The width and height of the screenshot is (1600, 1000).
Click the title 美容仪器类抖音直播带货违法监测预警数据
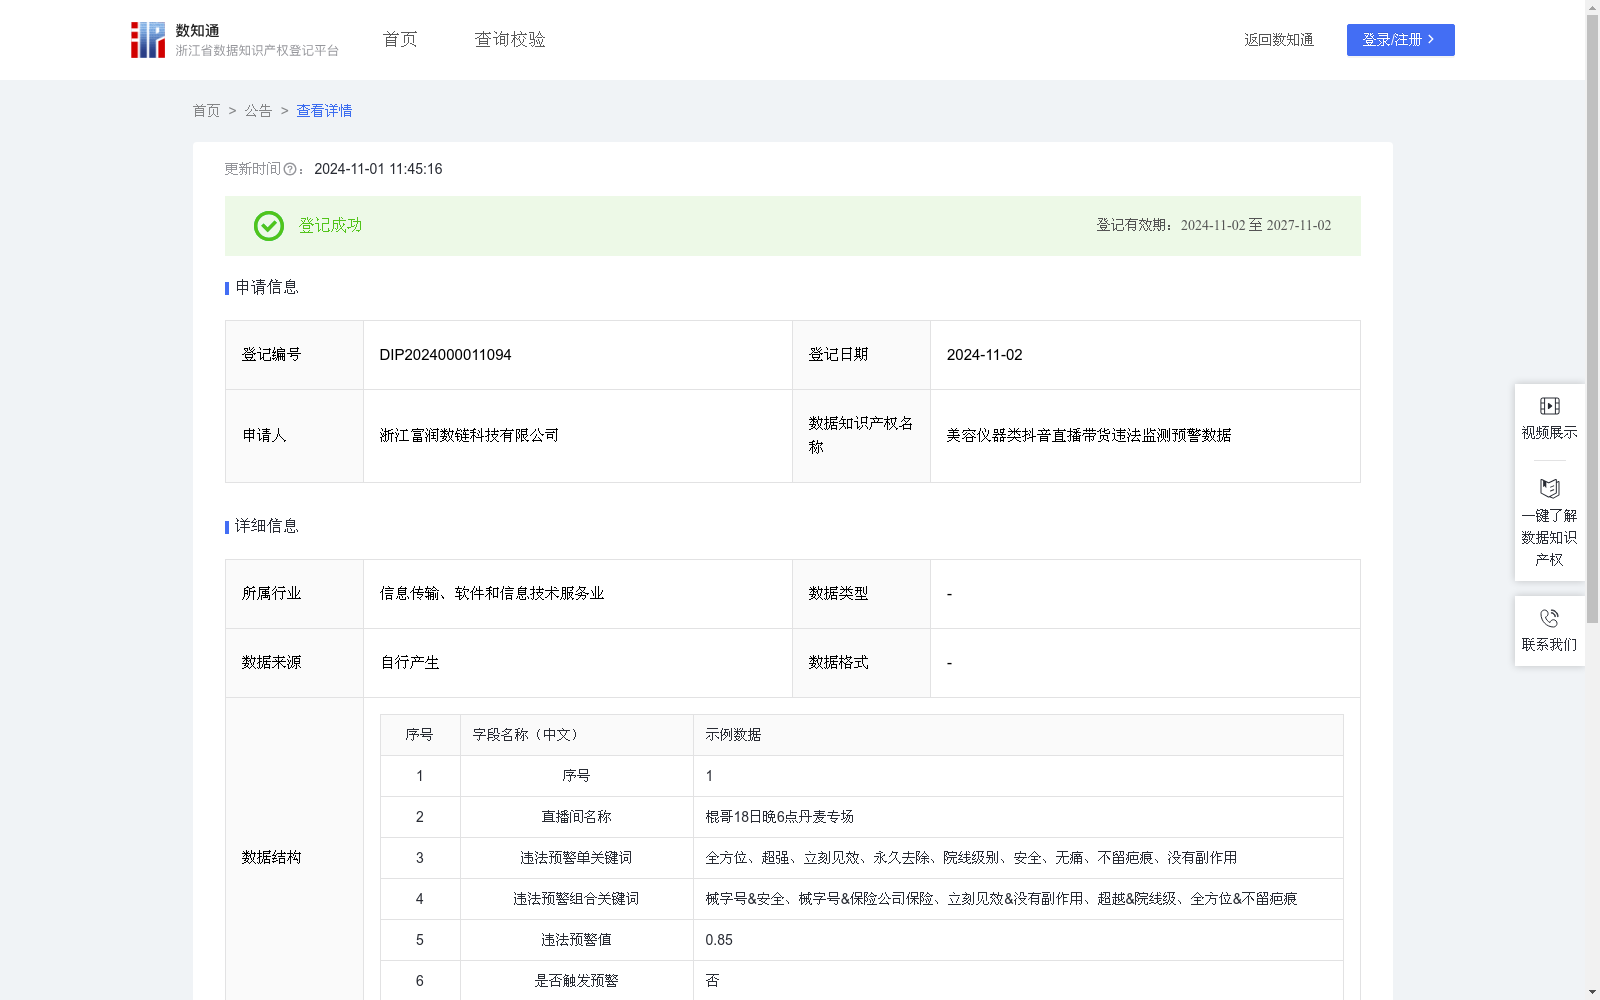(x=1089, y=436)
